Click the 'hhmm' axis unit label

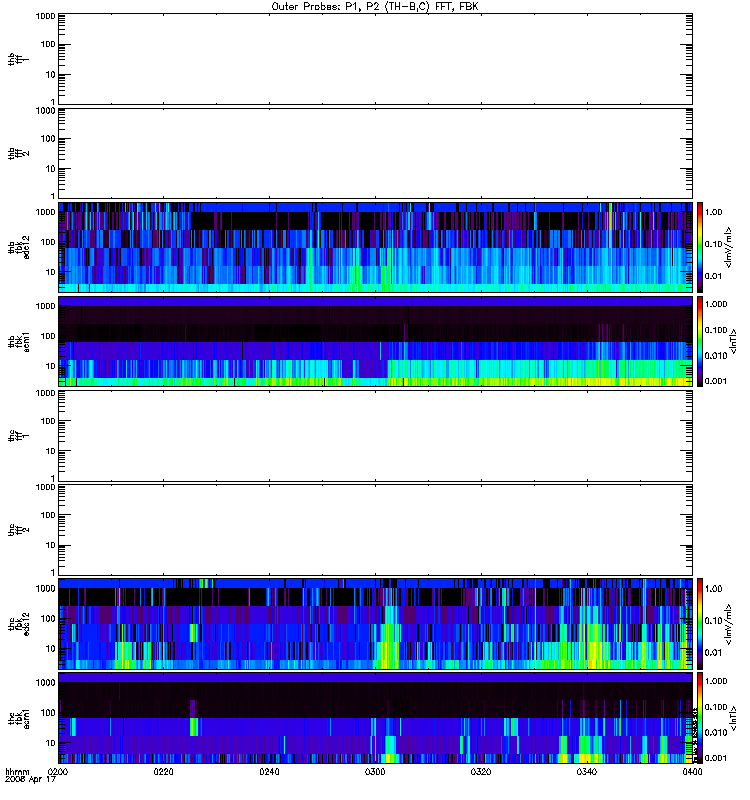tap(17, 771)
